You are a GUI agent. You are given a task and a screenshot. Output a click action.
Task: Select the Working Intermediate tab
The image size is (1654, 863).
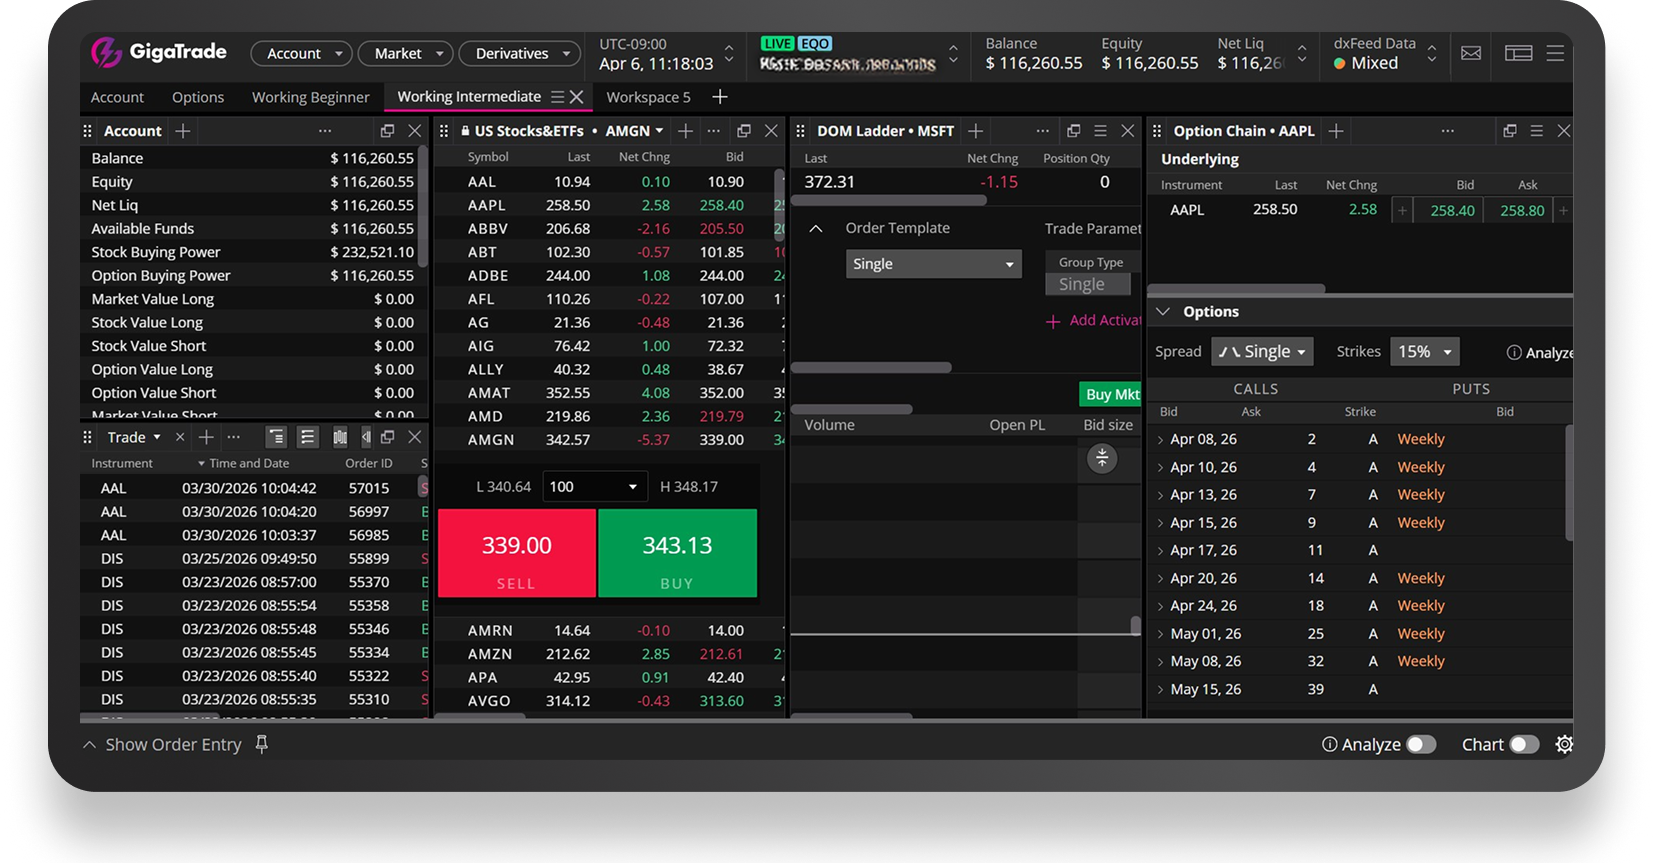(469, 97)
